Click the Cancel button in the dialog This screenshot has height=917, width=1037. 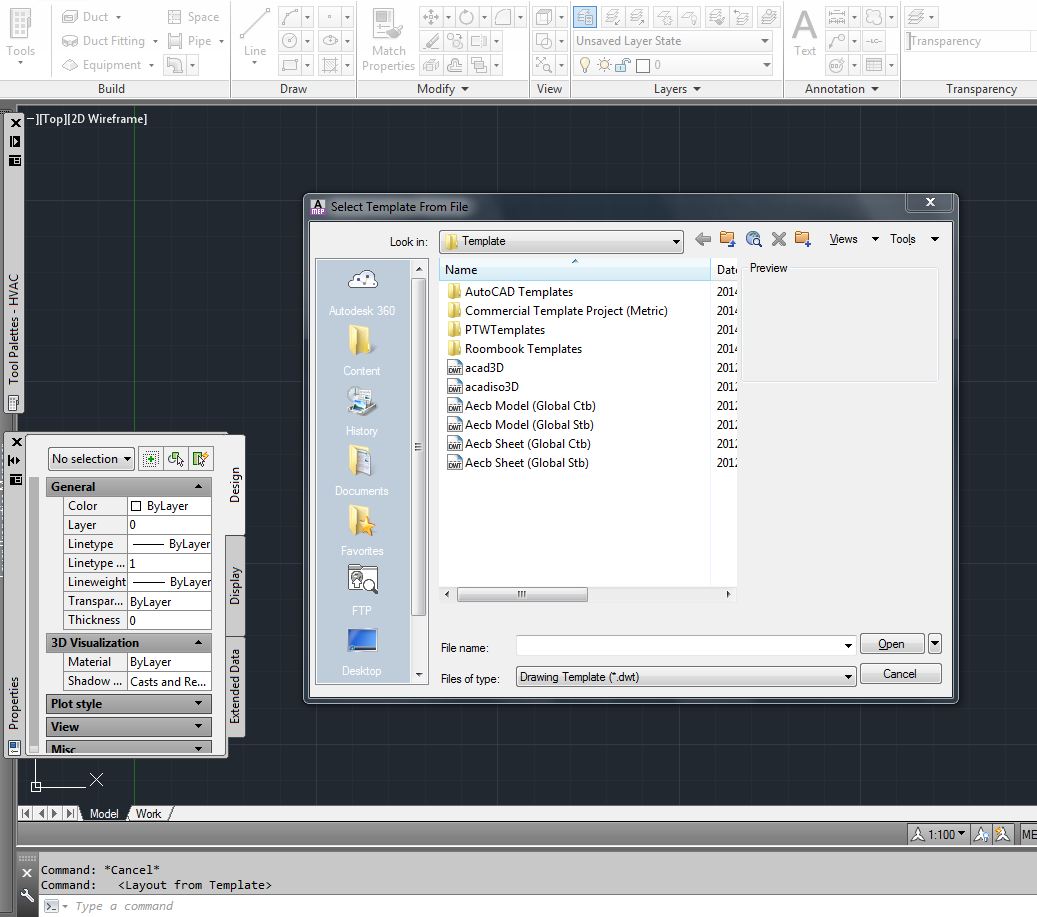[x=900, y=674]
